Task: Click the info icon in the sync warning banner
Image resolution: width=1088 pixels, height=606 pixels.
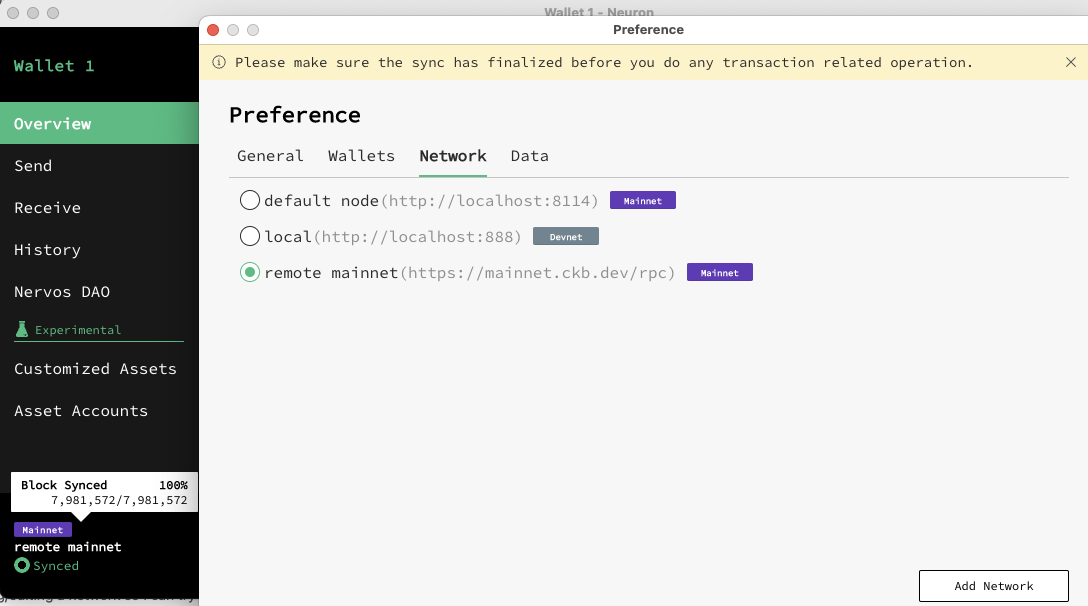Action: tap(219, 62)
